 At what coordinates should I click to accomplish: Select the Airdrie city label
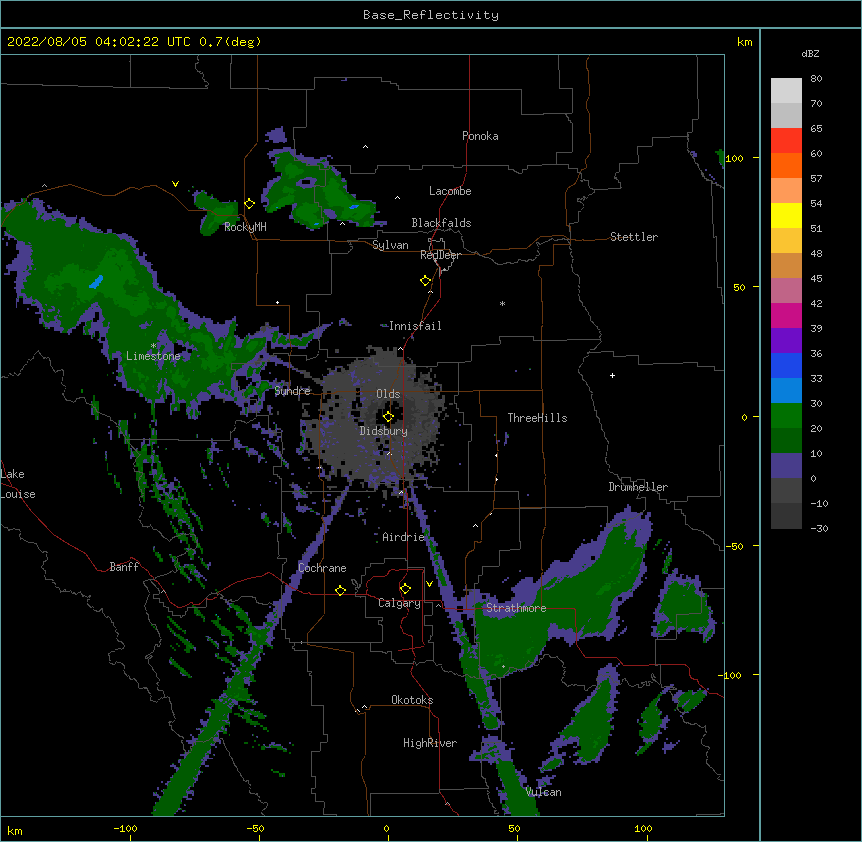[404, 537]
